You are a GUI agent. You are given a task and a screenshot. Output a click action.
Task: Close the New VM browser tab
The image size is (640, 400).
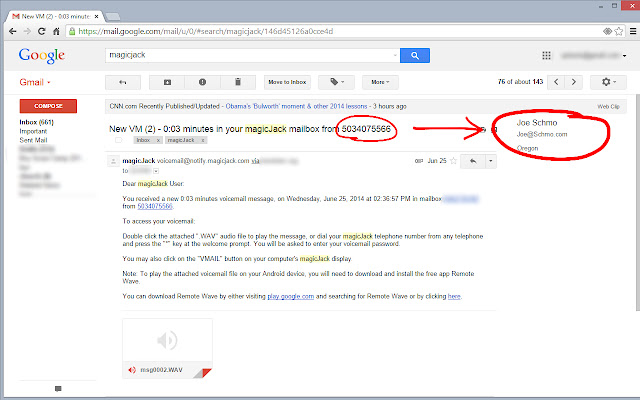tap(96, 16)
